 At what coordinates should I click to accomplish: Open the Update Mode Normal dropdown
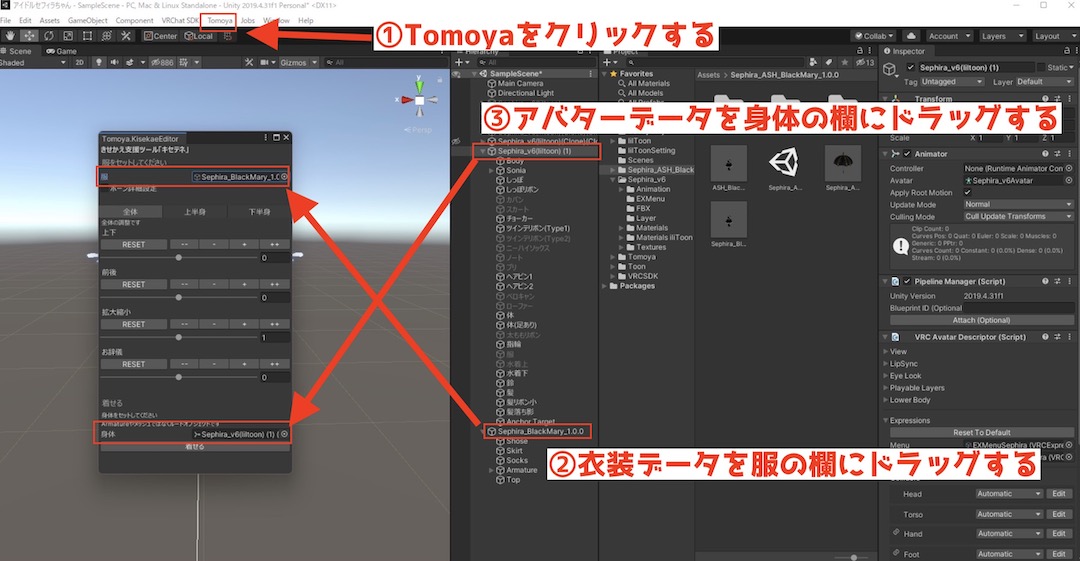[1018, 205]
